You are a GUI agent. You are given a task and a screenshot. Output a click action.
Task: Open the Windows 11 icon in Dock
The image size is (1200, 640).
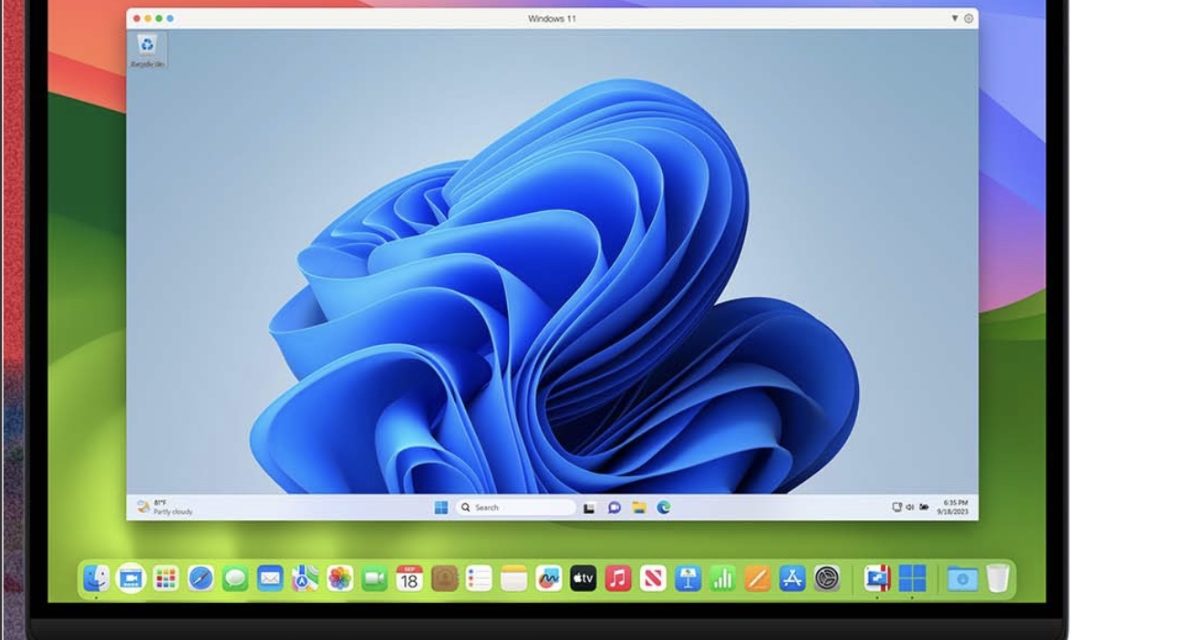coord(912,578)
